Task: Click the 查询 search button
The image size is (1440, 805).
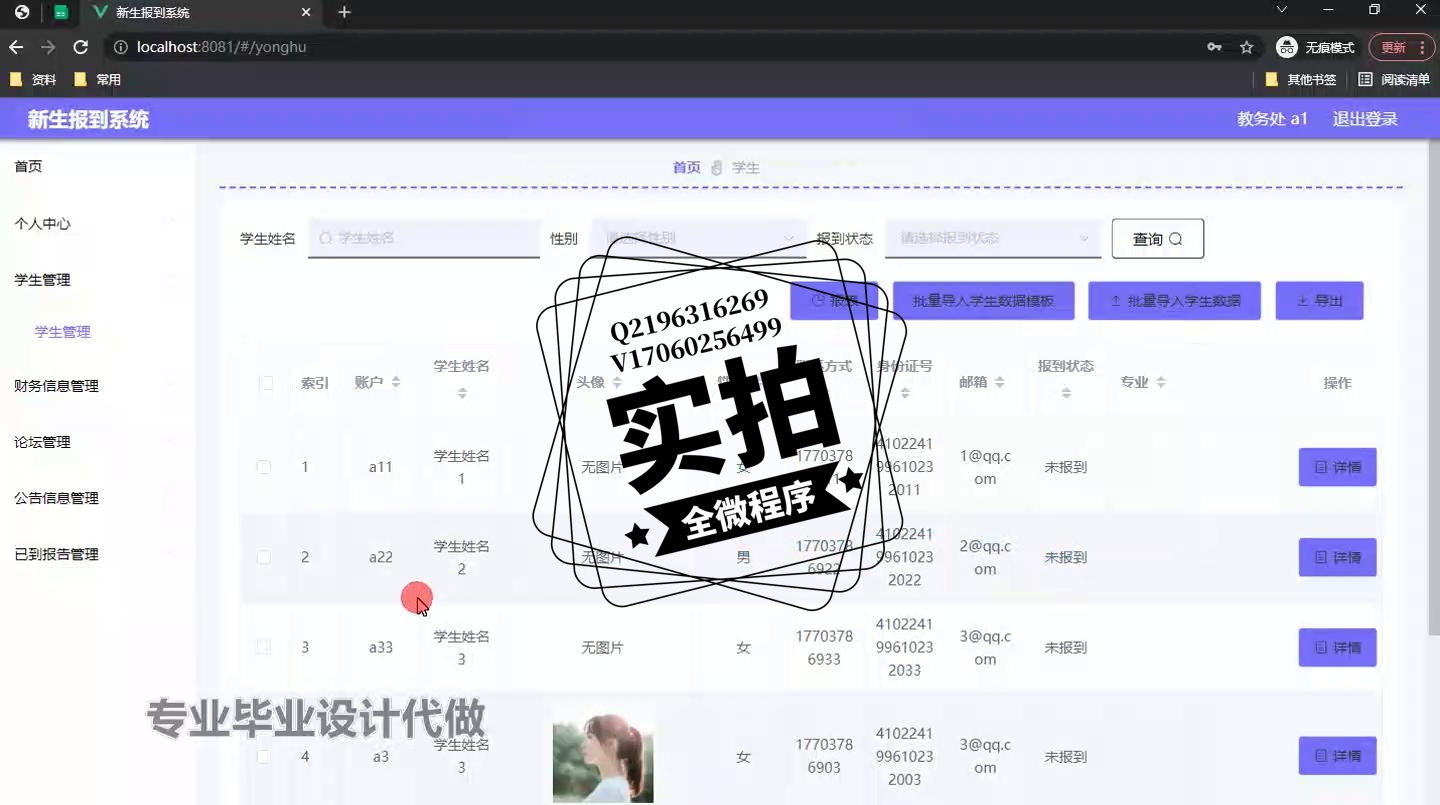Action: (1158, 239)
